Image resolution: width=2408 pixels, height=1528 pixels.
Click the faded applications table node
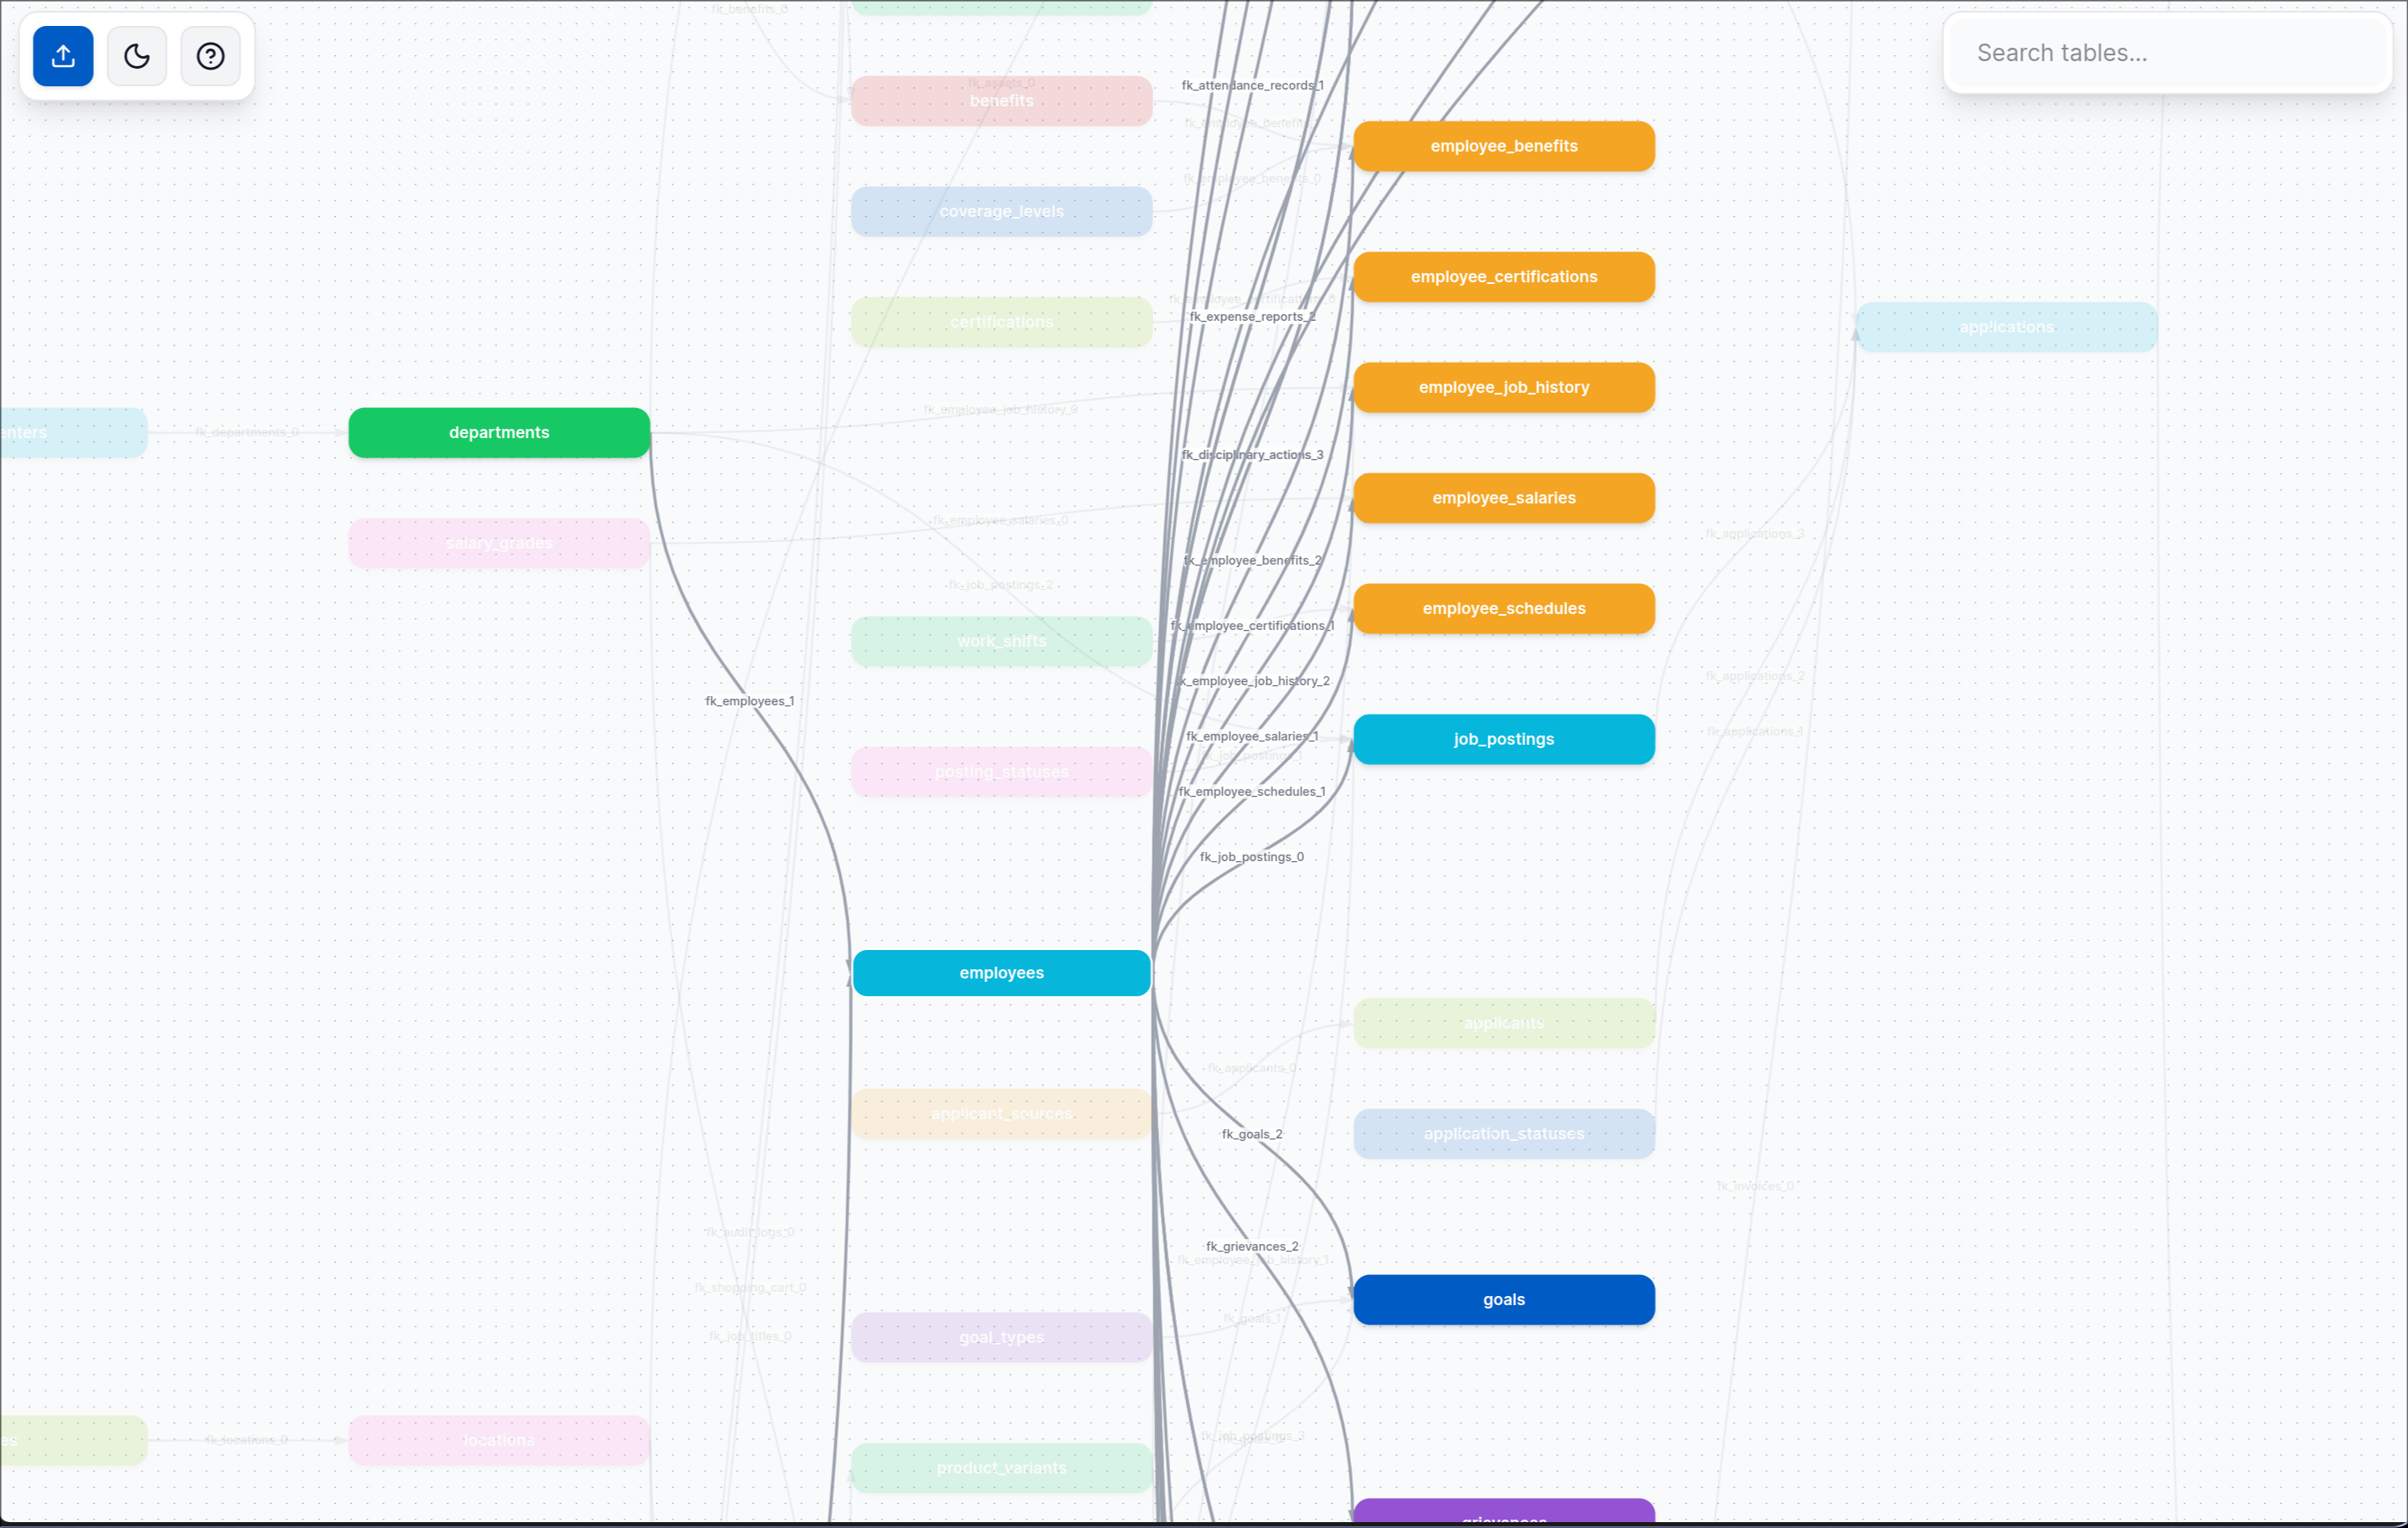pos(2006,327)
